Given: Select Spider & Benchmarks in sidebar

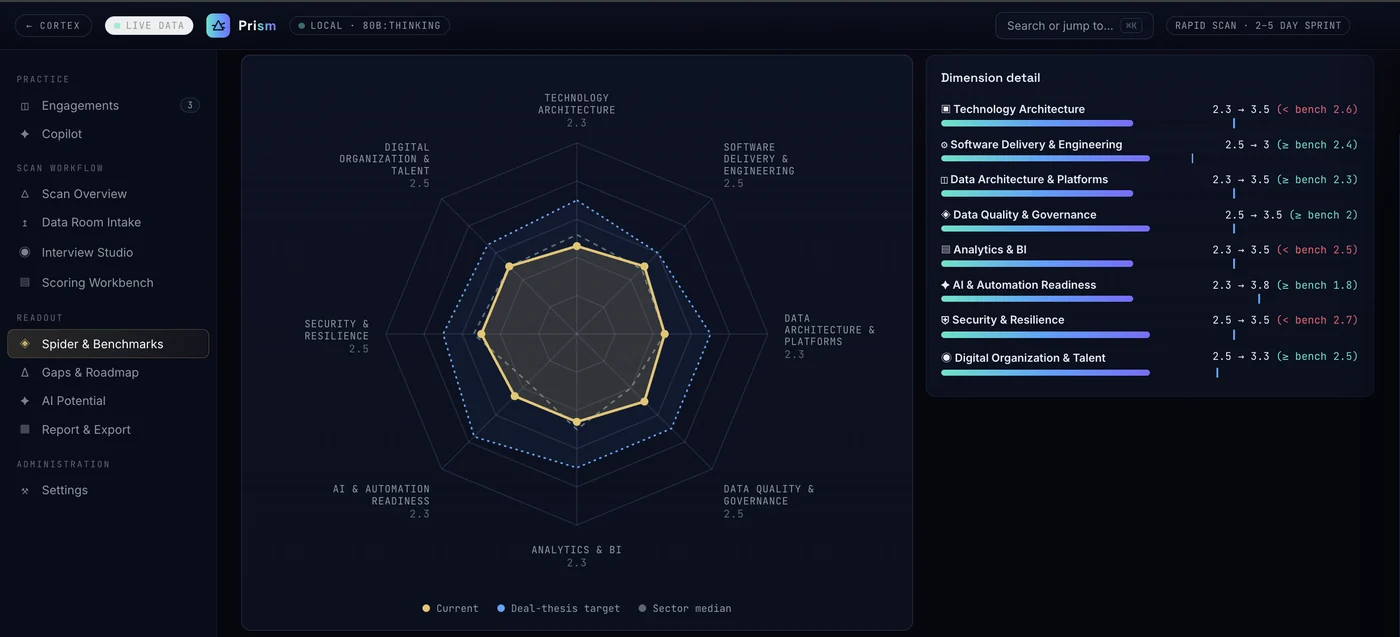Looking at the screenshot, I should coord(108,344).
